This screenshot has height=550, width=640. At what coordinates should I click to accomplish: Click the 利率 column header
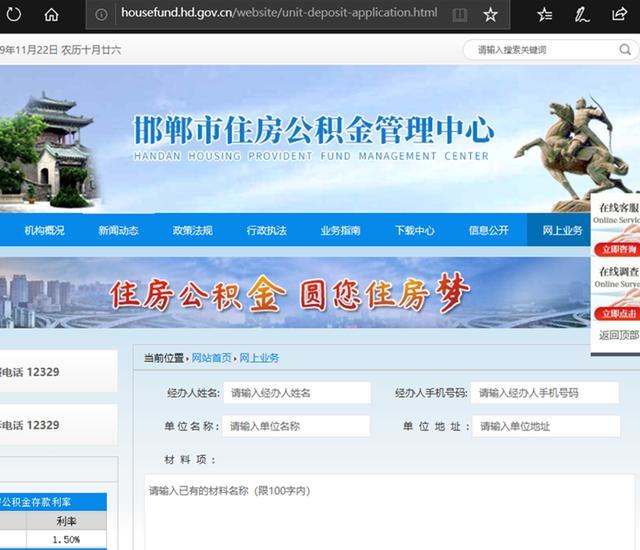coord(67,520)
